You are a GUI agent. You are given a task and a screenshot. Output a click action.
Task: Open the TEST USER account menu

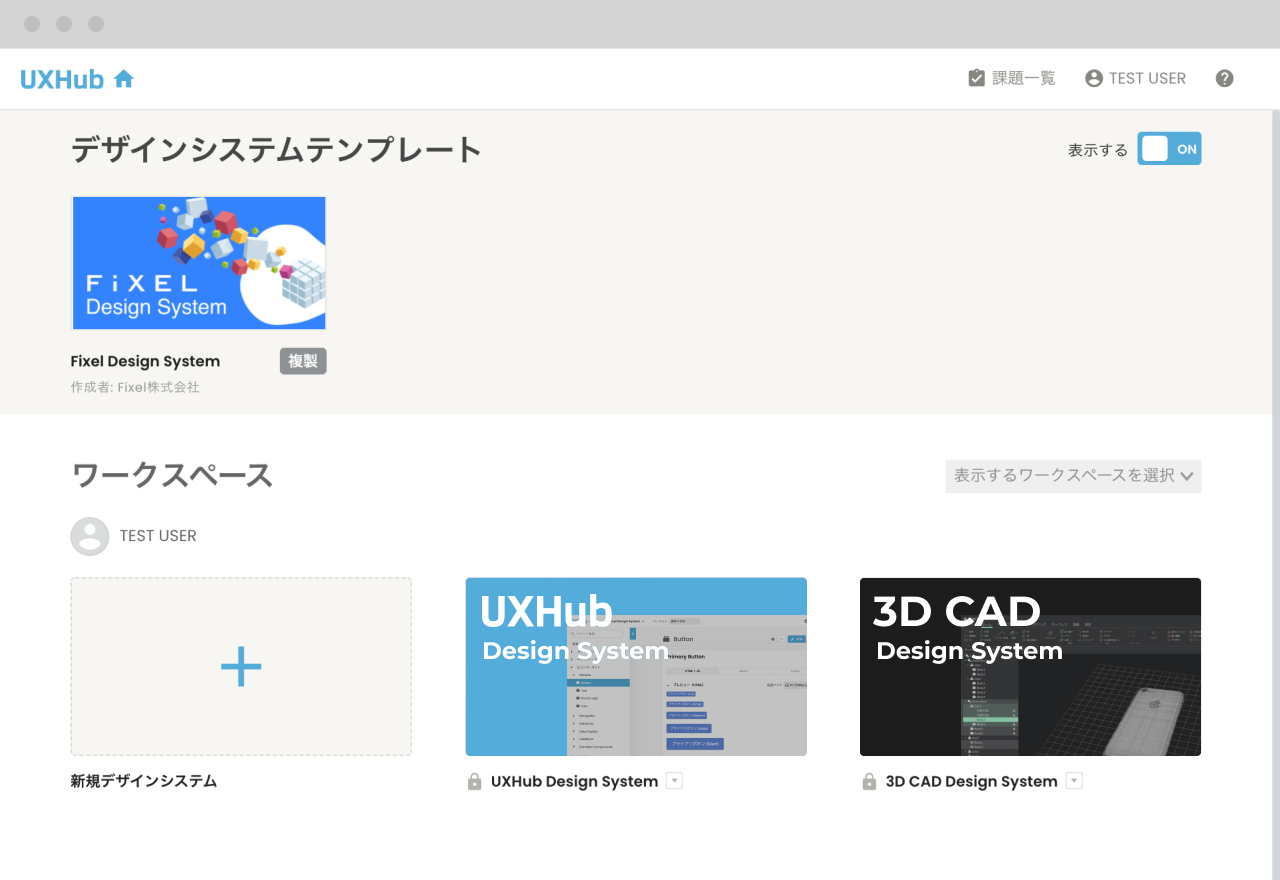tap(1149, 78)
